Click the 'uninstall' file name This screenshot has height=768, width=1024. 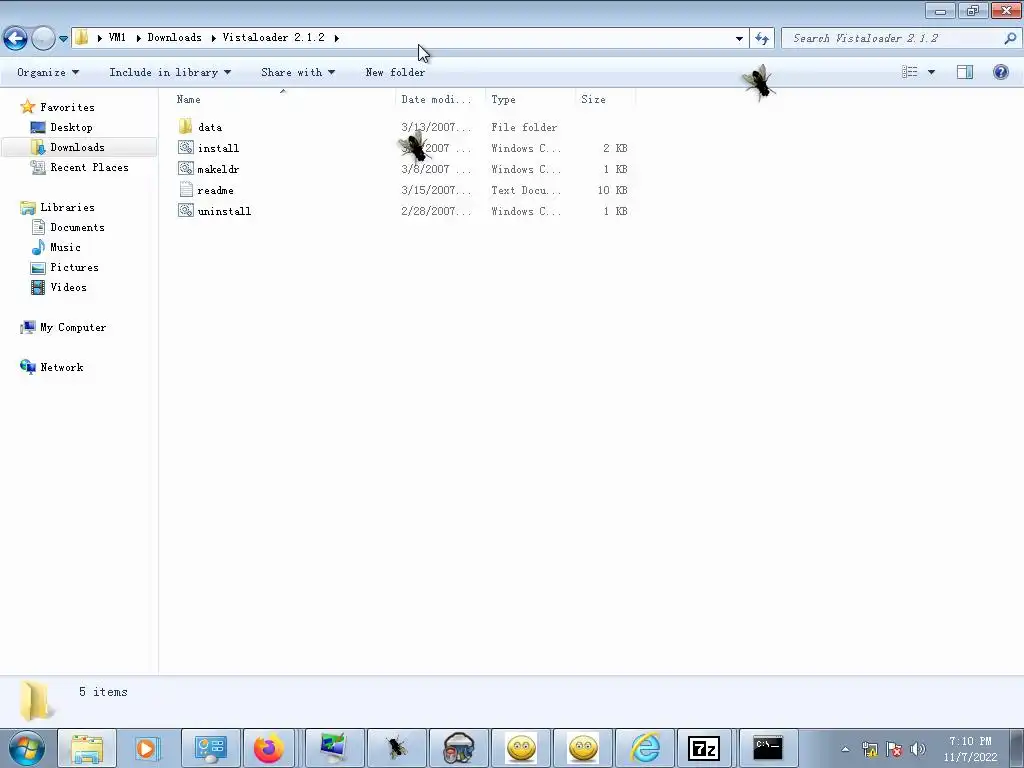pyautogui.click(x=224, y=211)
